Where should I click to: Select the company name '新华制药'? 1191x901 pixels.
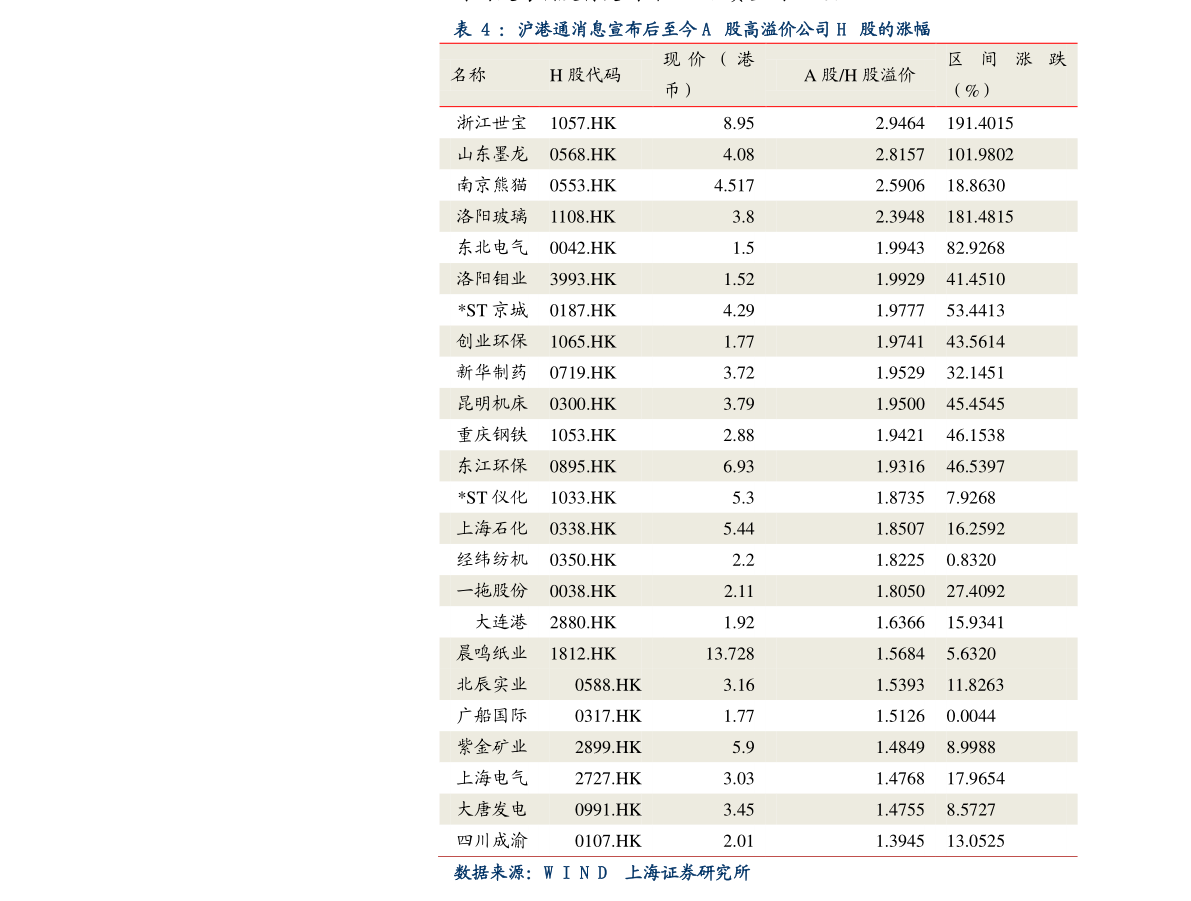point(491,372)
